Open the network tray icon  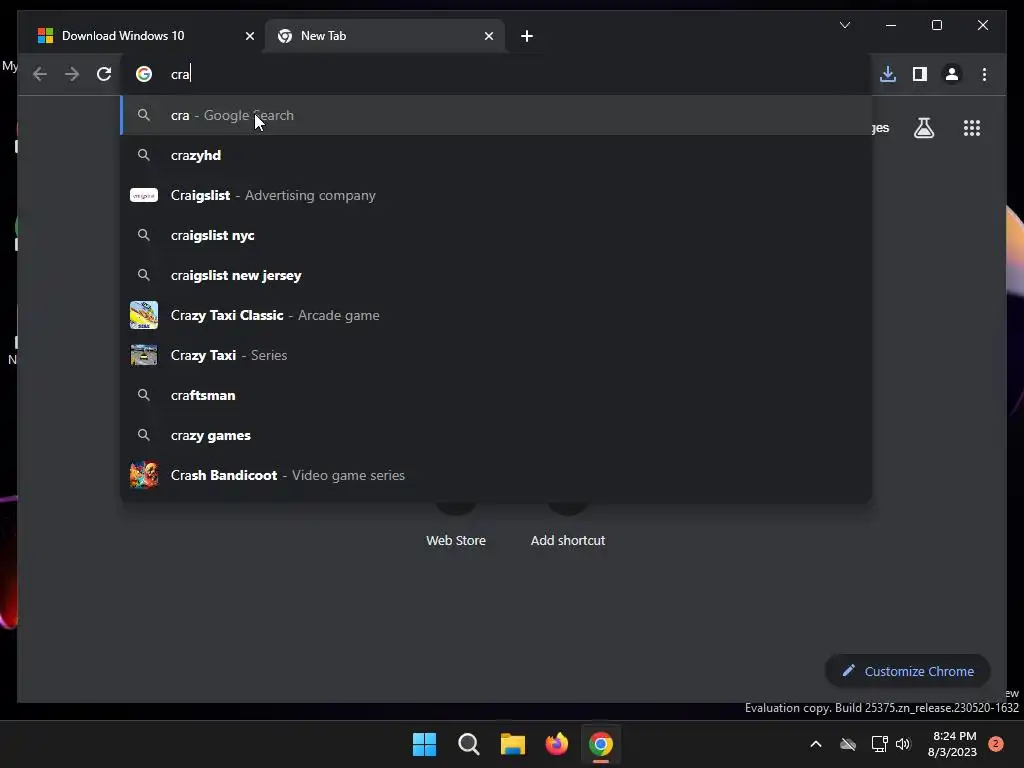tap(879, 744)
